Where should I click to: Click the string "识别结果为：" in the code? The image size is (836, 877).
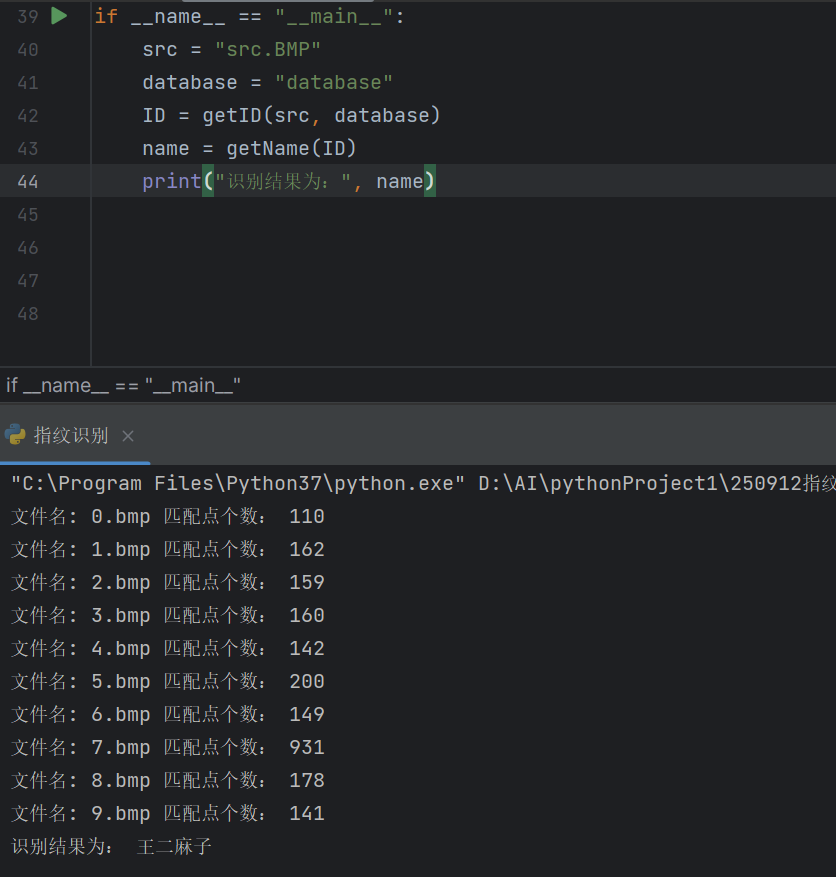283,181
